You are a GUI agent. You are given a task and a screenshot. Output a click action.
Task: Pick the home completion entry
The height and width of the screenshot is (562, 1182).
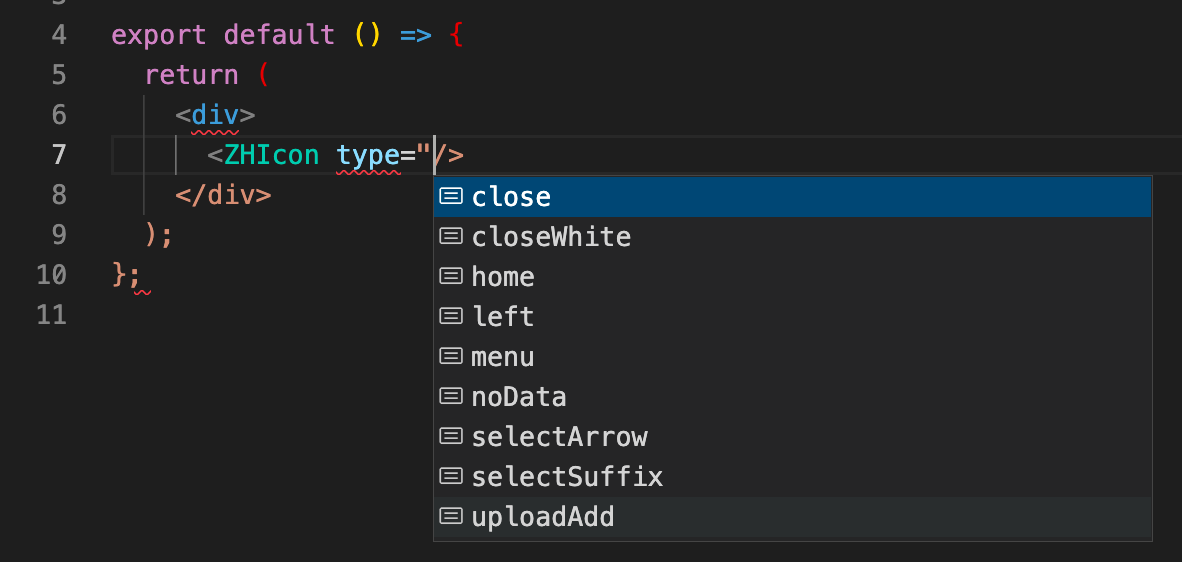[x=503, y=277]
